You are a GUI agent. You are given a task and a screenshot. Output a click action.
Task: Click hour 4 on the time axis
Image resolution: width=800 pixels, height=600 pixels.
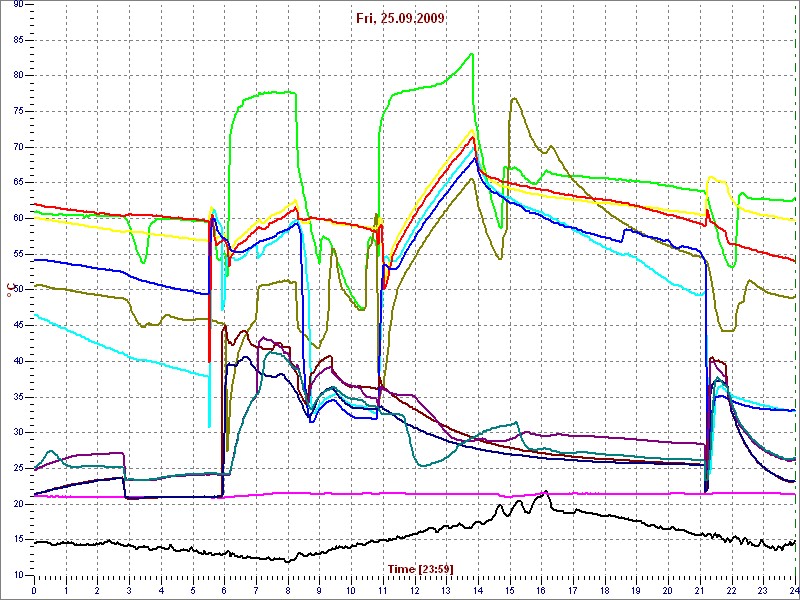[x=161, y=589]
